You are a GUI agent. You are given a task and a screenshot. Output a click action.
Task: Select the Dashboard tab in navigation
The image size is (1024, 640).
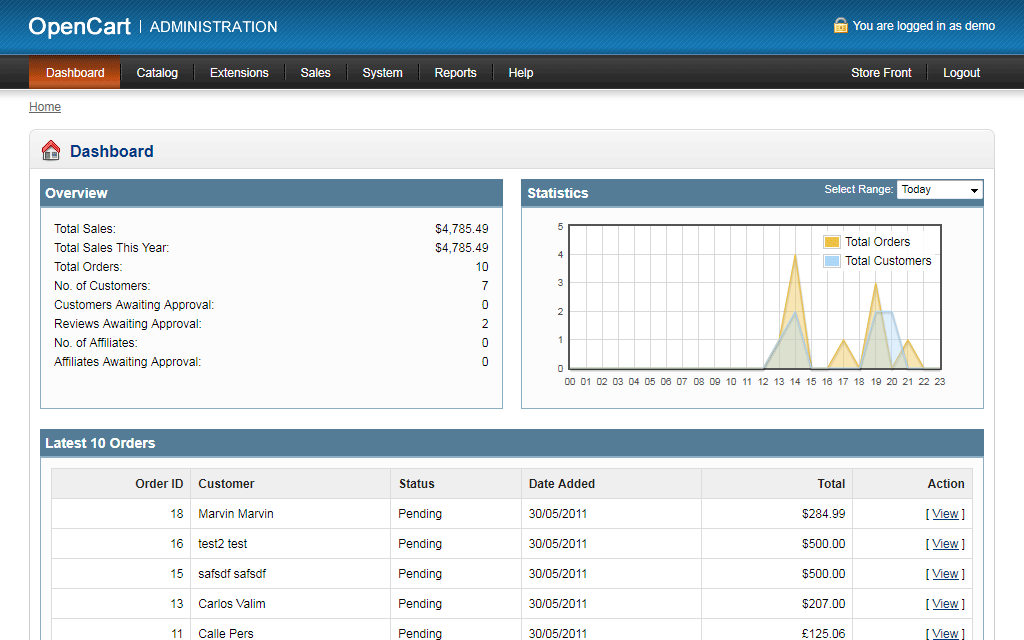pyautogui.click(x=75, y=73)
